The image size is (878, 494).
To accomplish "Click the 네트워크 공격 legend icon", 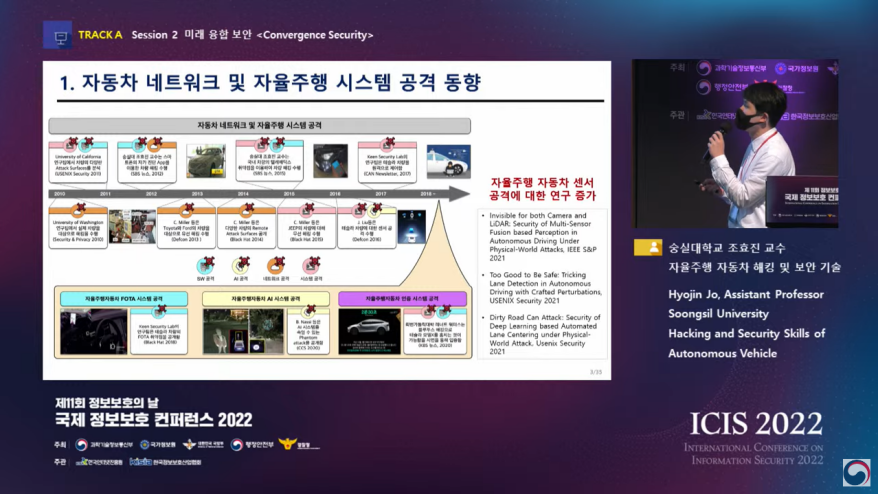I will 275,265.
